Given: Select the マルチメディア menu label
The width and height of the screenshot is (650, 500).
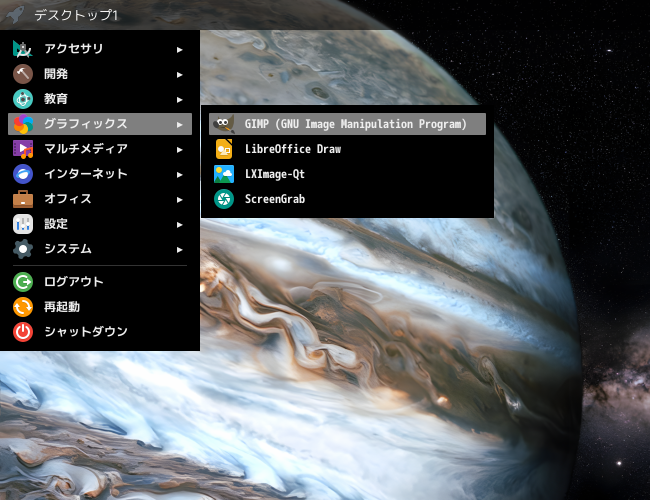Looking at the screenshot, I should [x=86, y=149].
